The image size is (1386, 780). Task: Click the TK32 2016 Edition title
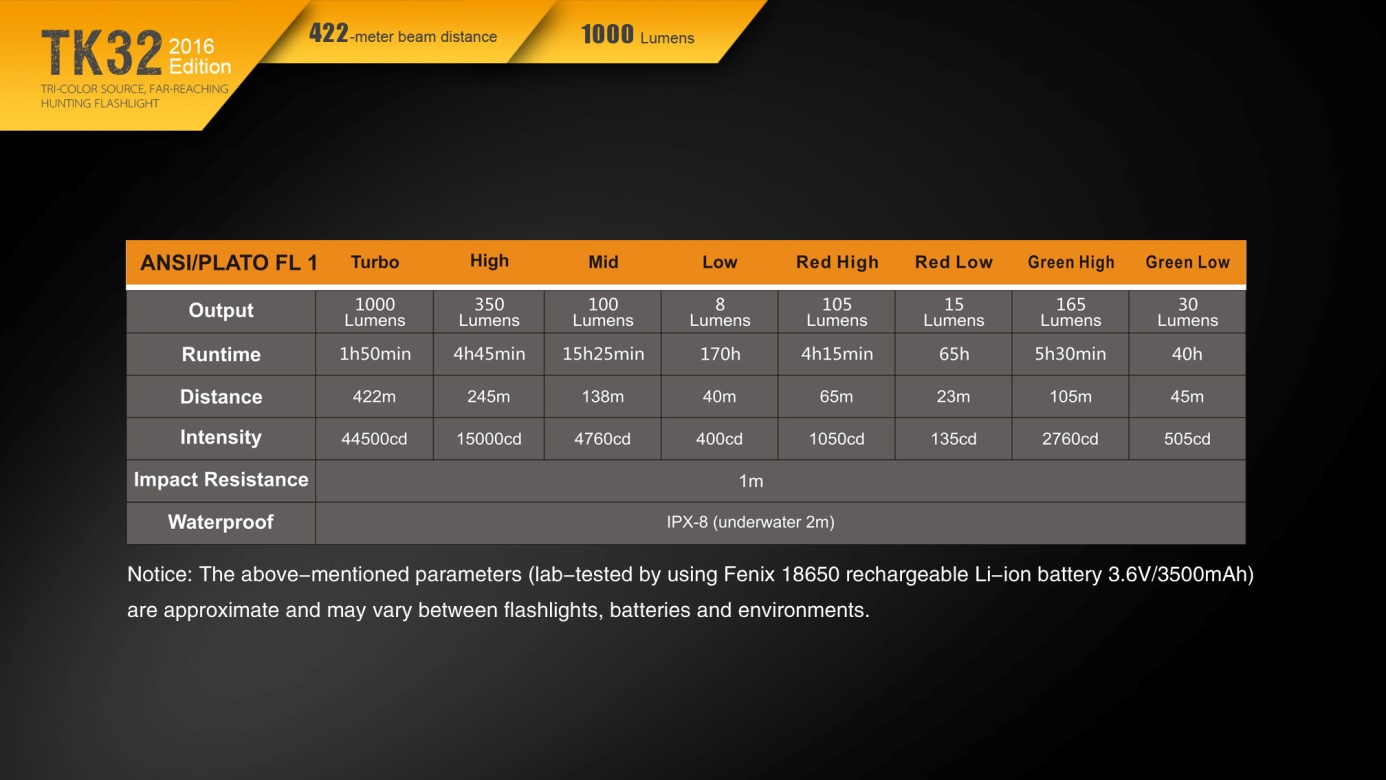pos(135,54)
